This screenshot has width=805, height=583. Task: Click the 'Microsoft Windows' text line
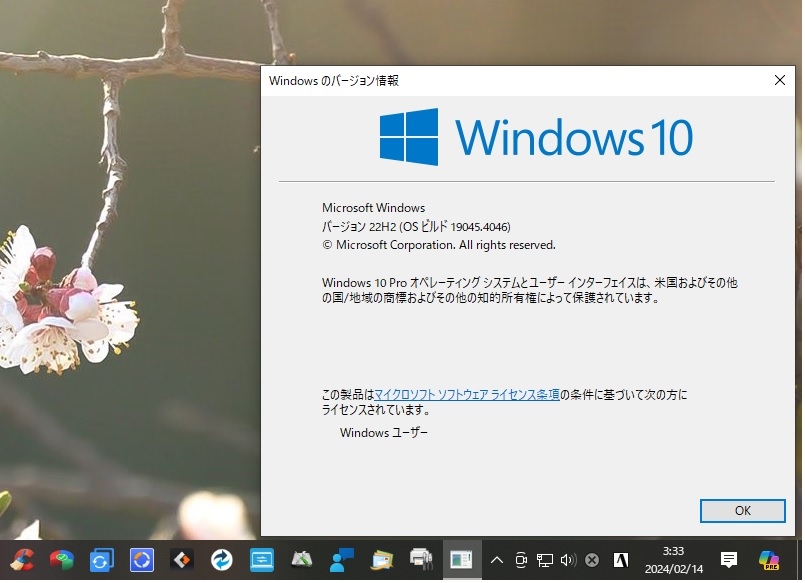click(374, 209)
